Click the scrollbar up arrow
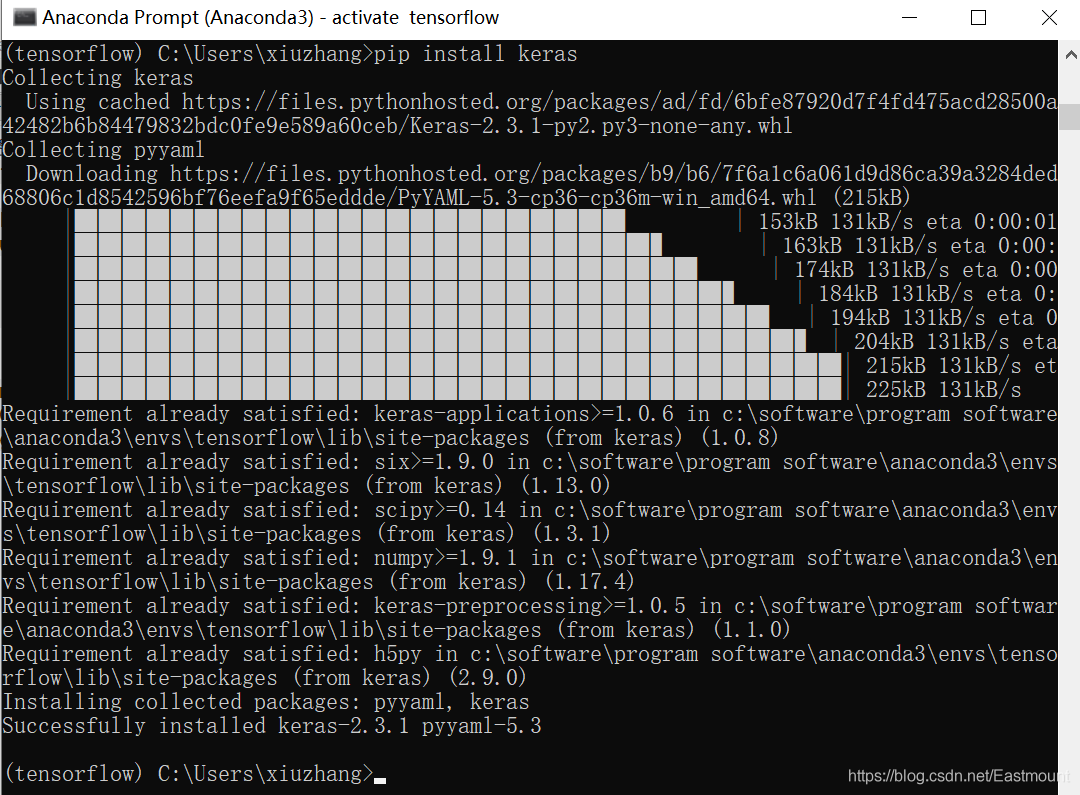Viewport: 1080px width, 795px height. pos(1071,54)
